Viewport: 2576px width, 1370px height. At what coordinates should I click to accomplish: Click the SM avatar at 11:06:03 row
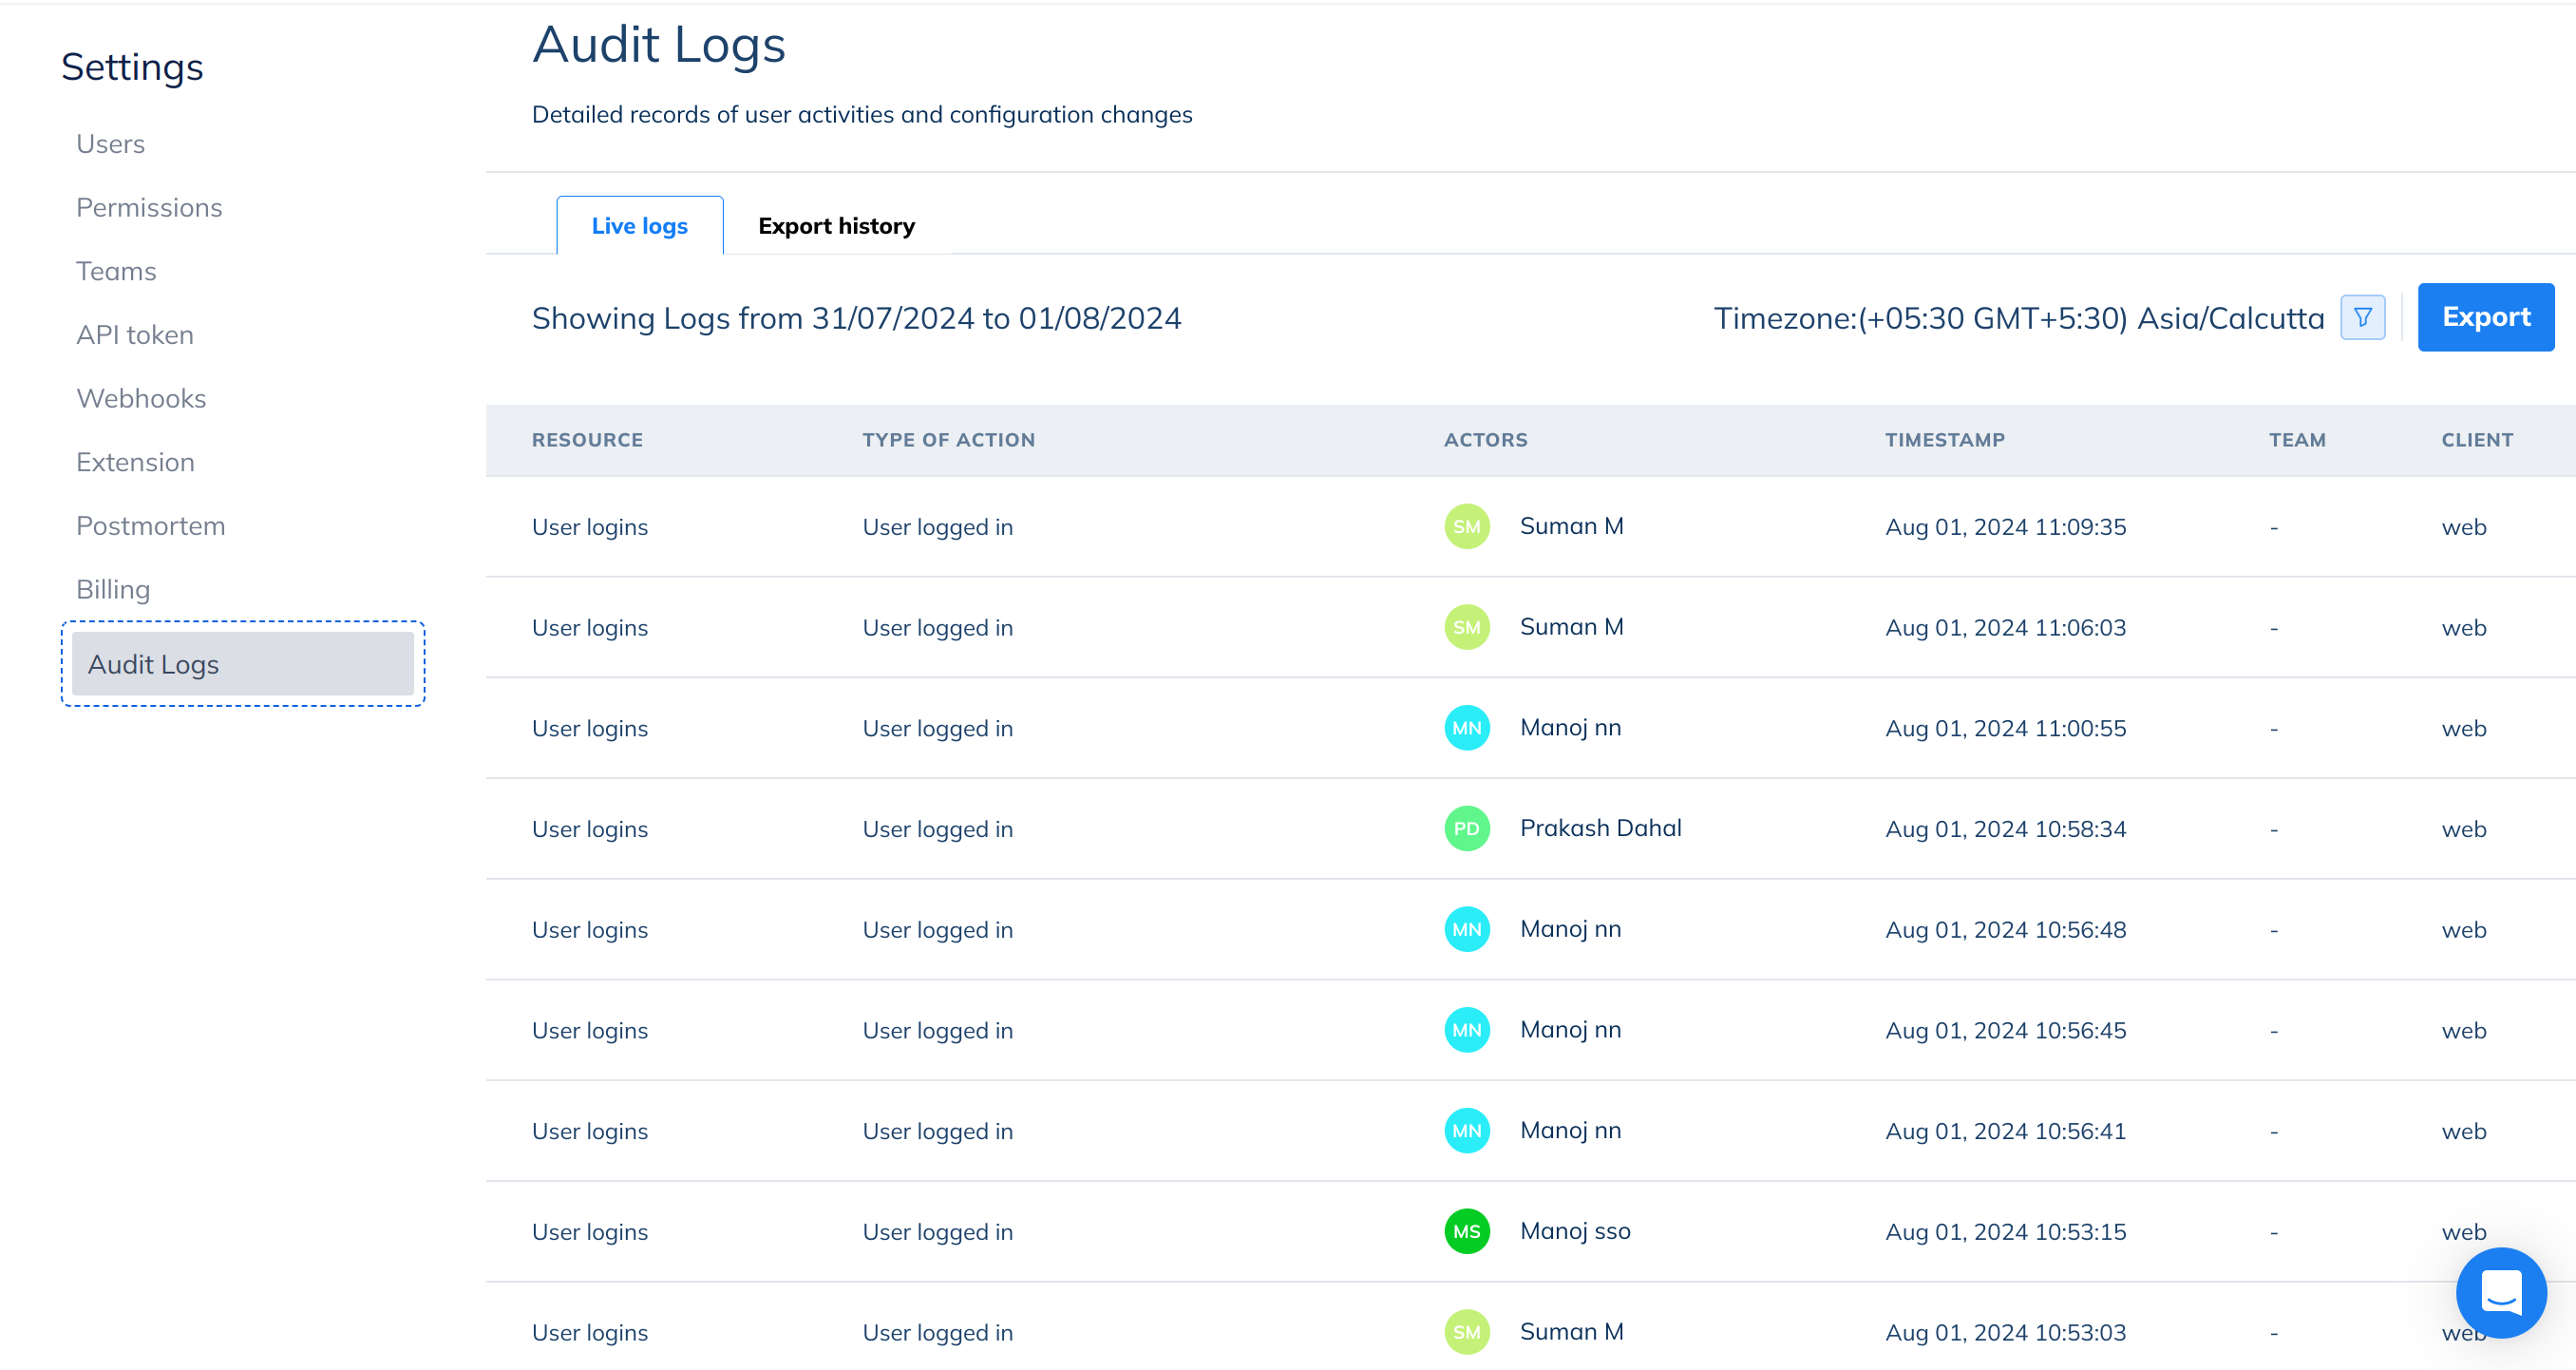click(1466, 628)
